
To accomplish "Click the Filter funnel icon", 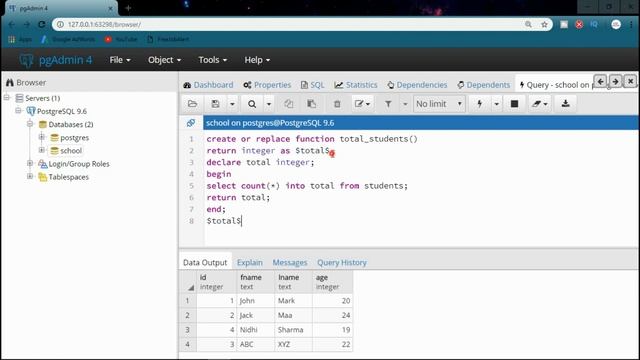I will [x=388, y=104].
